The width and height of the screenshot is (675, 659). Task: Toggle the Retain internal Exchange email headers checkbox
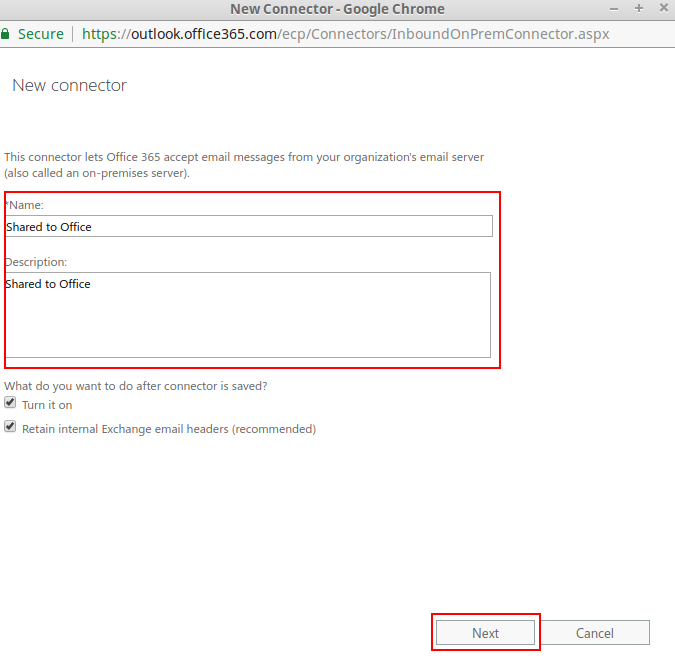click(10, 427)
